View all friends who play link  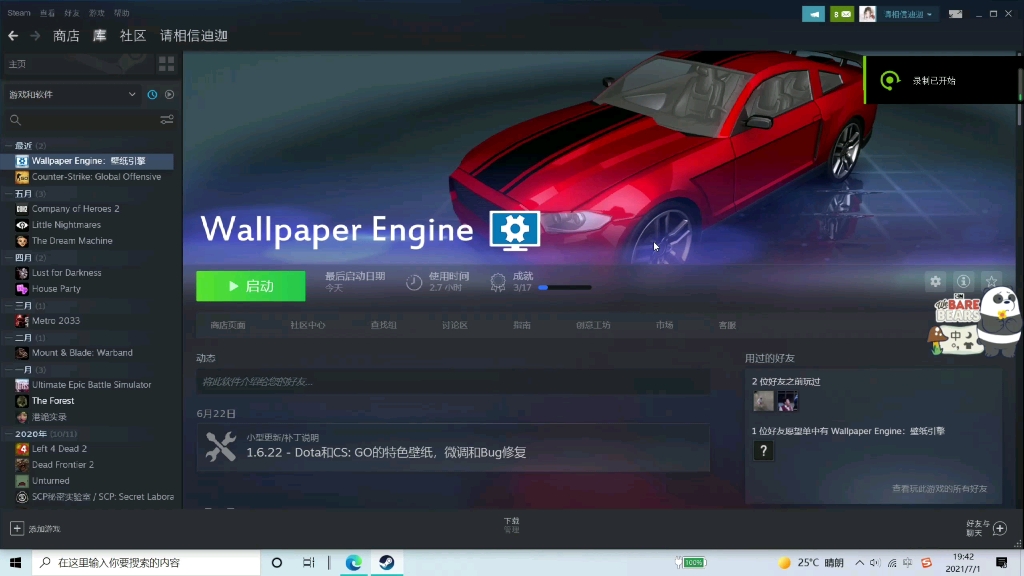939,488
